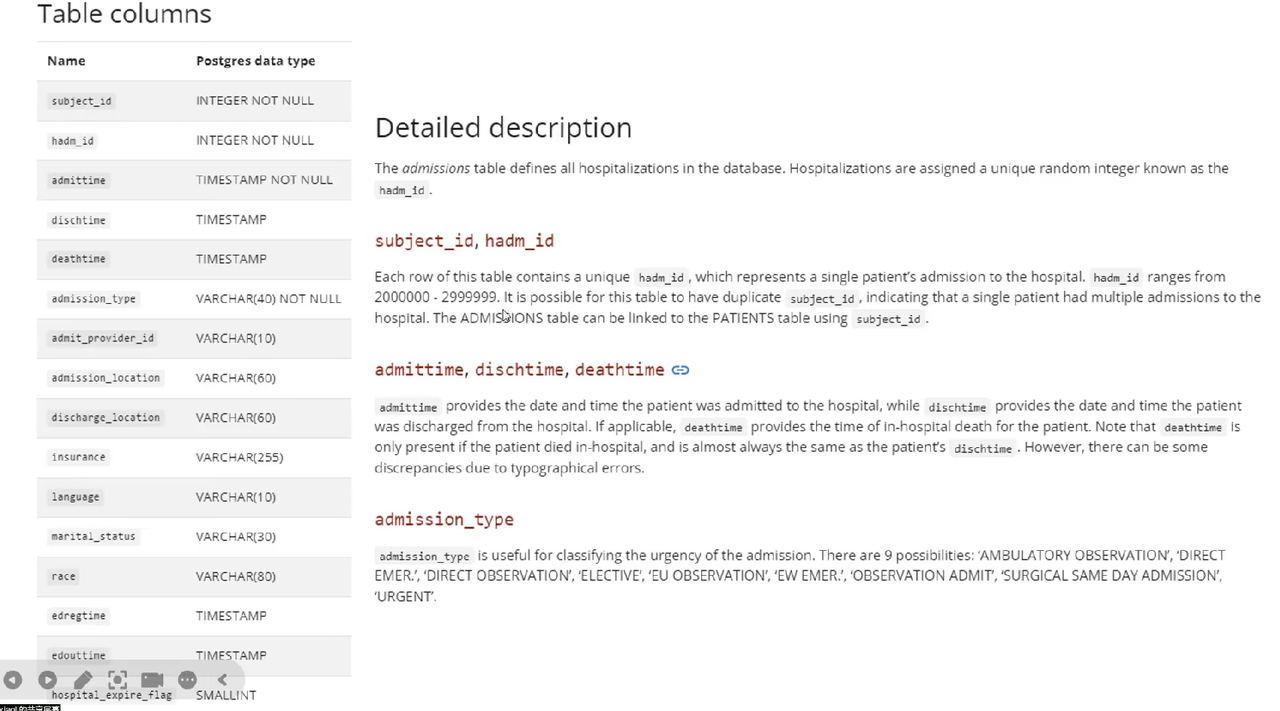This screenshot has height=711, width=1280.
Task: Click the previous slide arrow button
Action: tap(13, 680)
